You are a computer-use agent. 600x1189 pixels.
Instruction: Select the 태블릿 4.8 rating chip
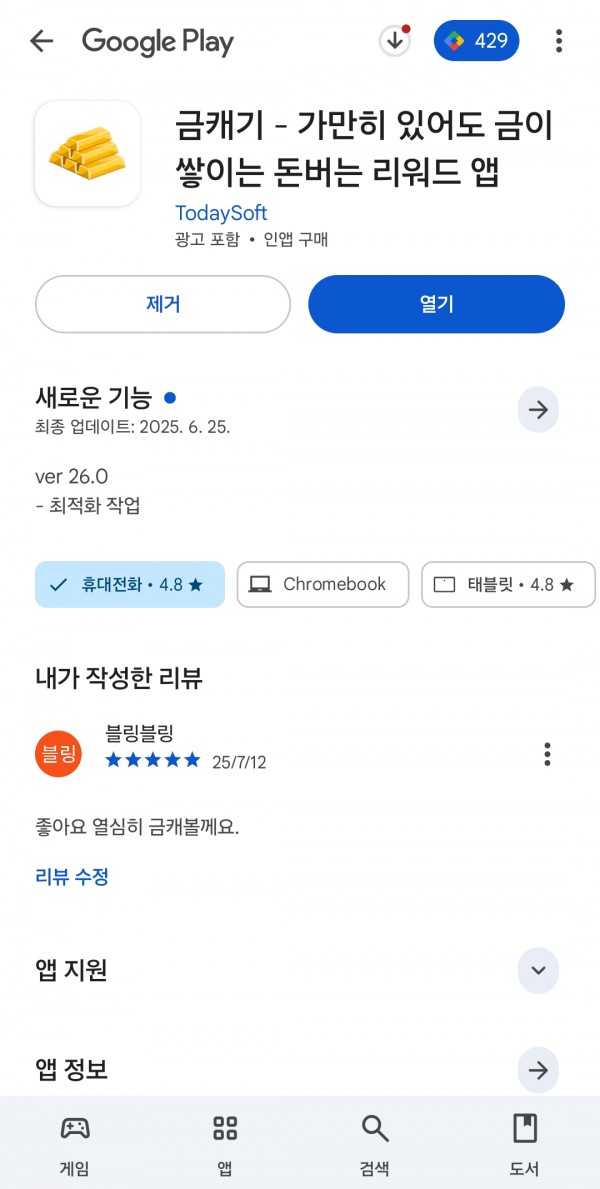click(508, 585)
